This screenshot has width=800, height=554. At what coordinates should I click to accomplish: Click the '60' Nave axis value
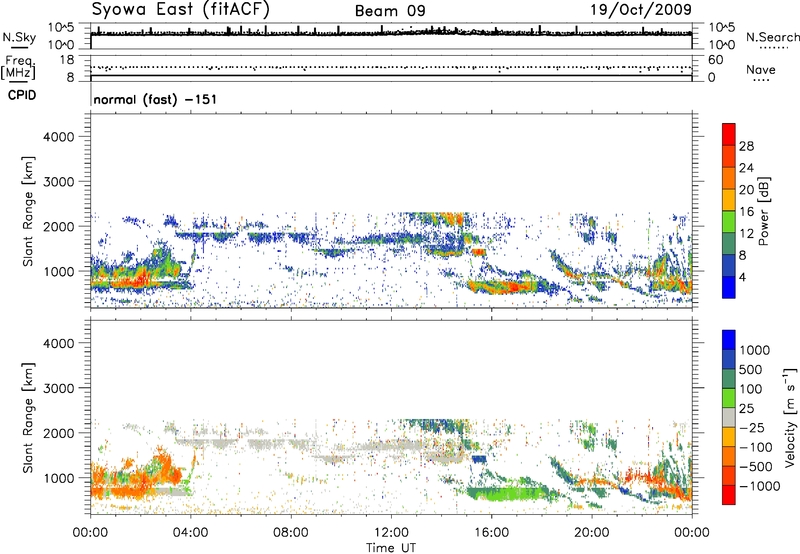(716, 60)
